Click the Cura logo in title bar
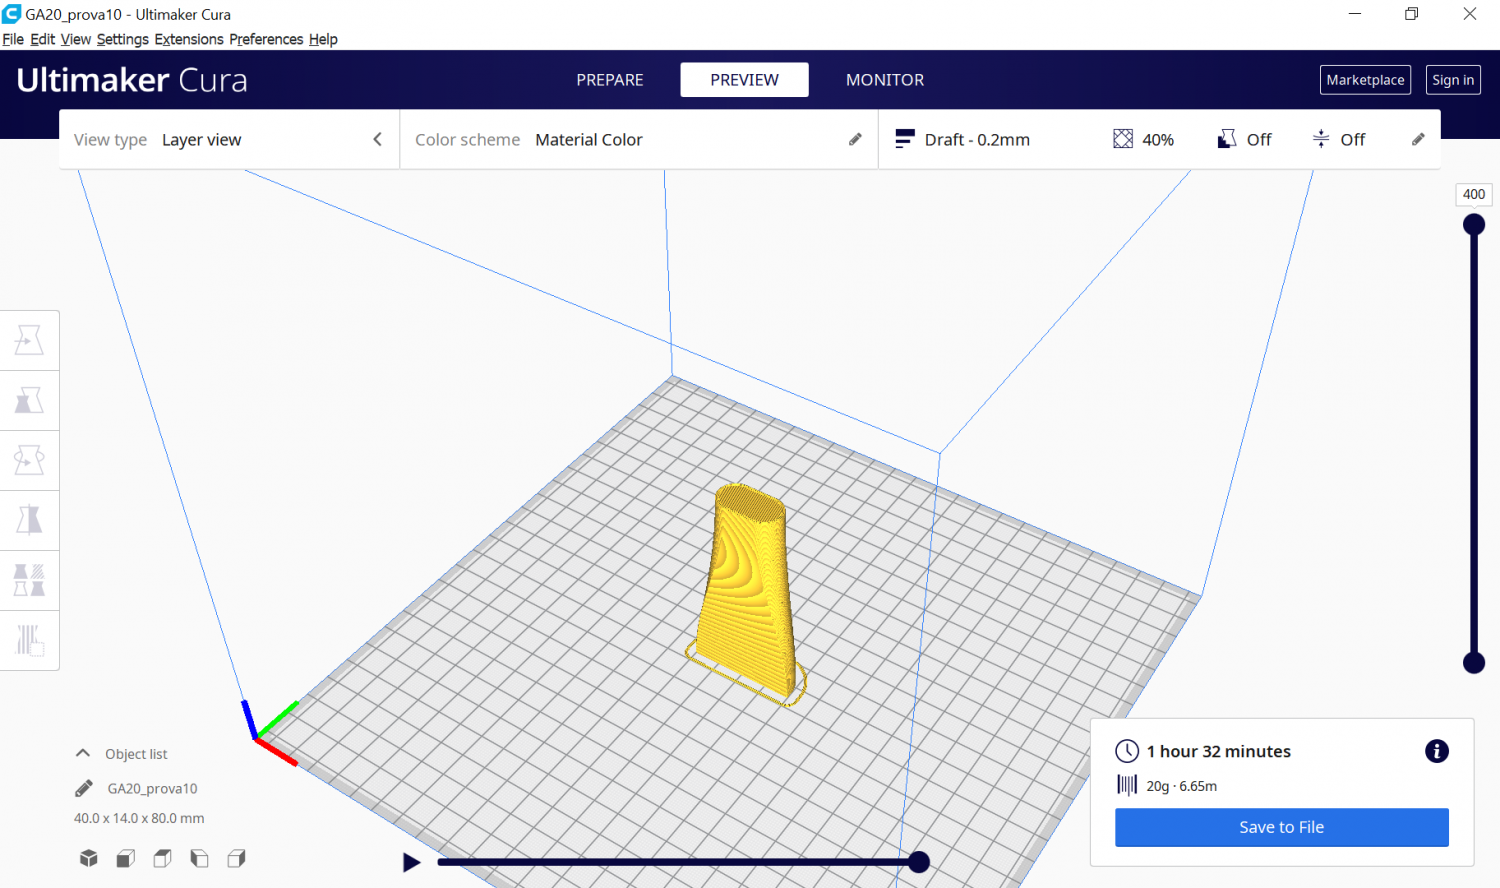The height and width of the screenshot is (888, 1500). [12, 14]
